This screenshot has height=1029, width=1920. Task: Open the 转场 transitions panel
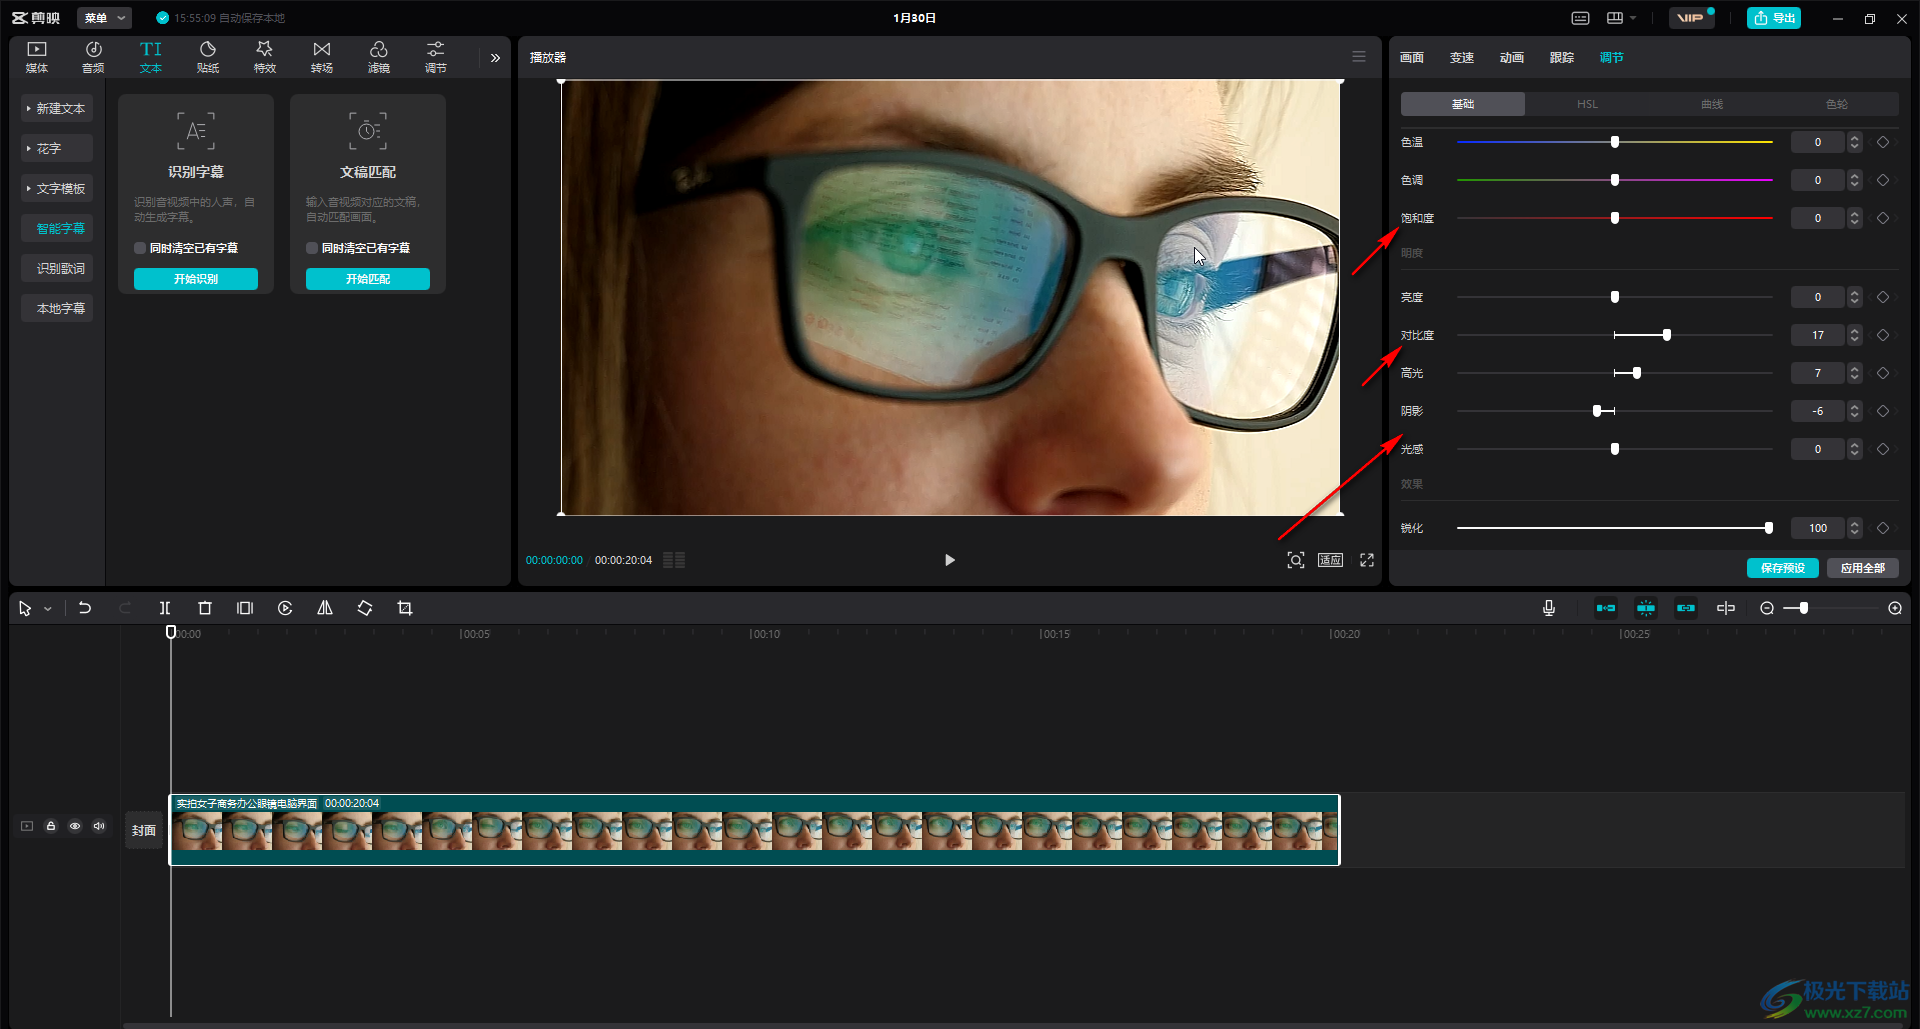coord(322,57)
